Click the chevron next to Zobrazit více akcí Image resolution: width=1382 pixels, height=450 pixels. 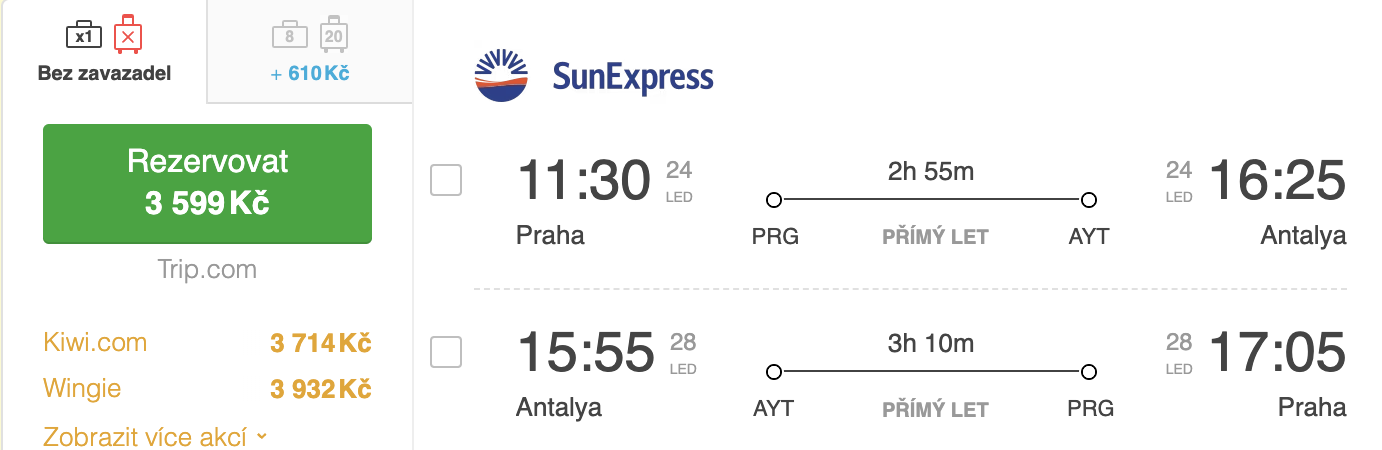262,436
